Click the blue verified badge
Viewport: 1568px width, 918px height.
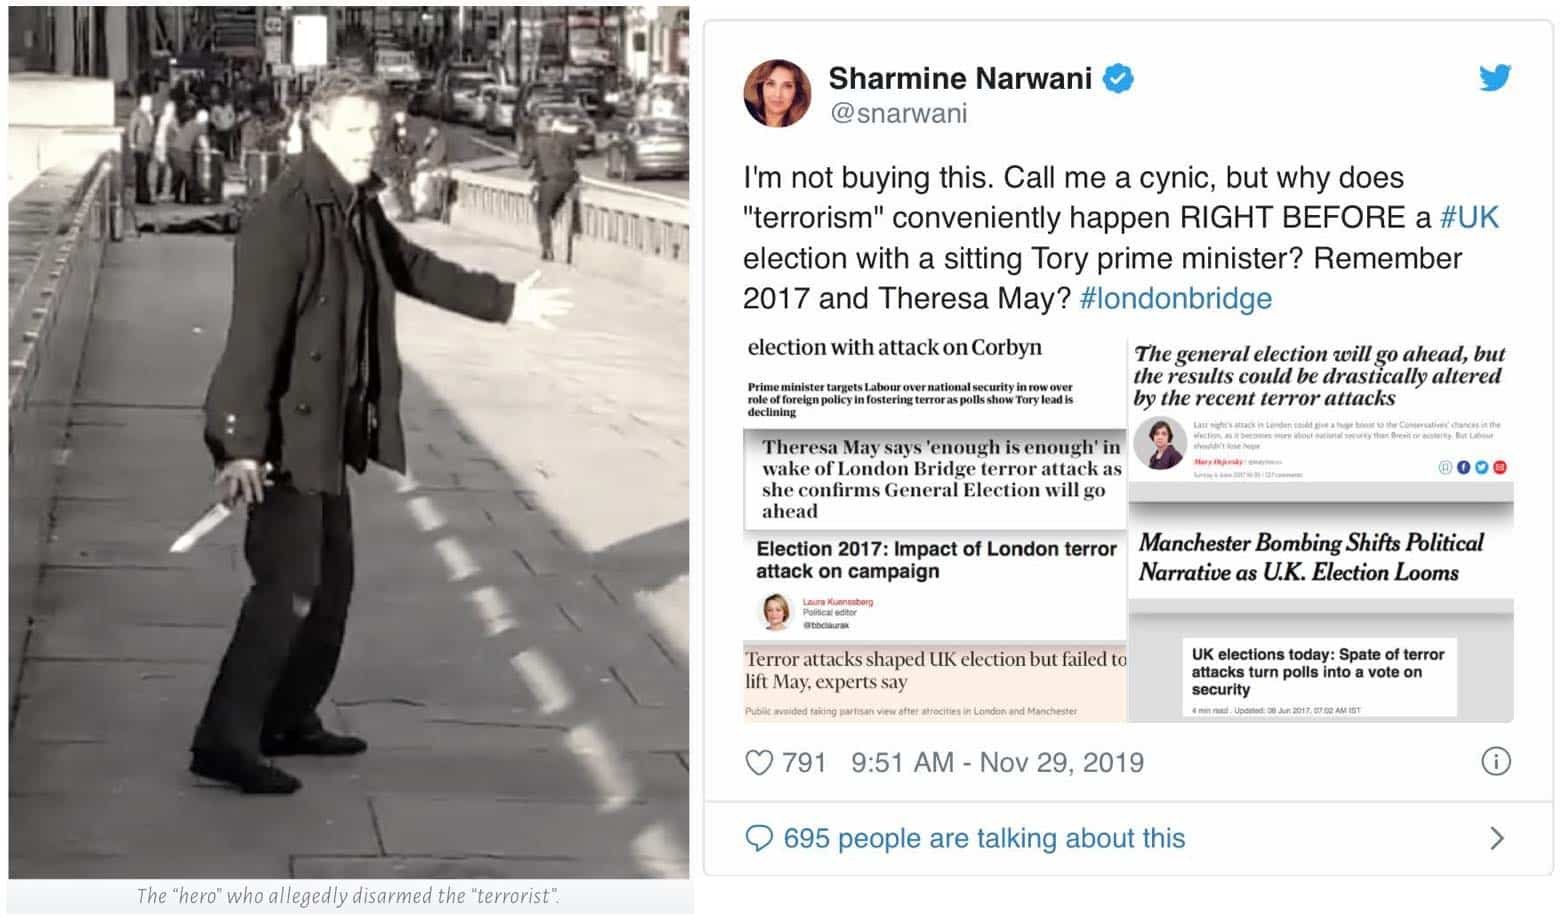click(1117, 78)
